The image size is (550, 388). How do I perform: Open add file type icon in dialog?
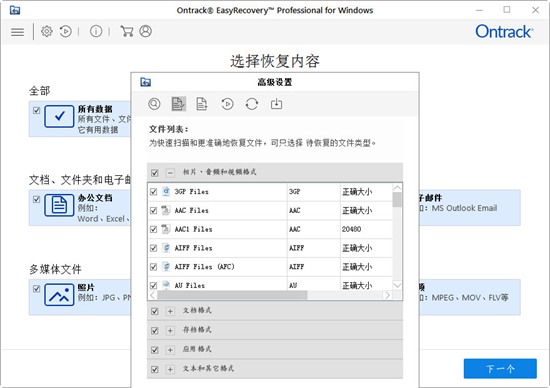coord(202,104)
